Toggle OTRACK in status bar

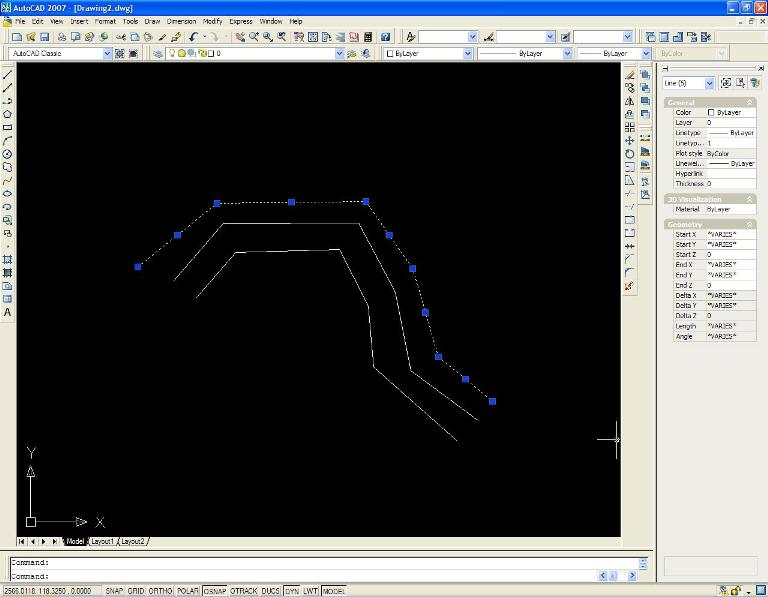point(243,591)
